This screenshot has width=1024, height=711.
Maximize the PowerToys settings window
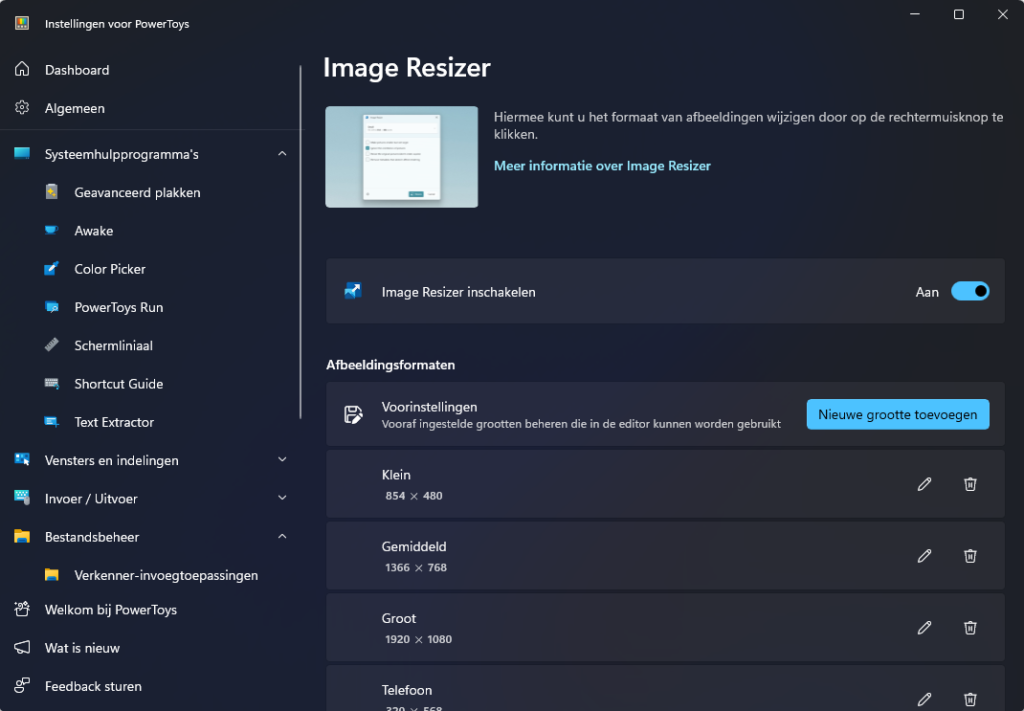pyautogui.click(x=959, y=14)
